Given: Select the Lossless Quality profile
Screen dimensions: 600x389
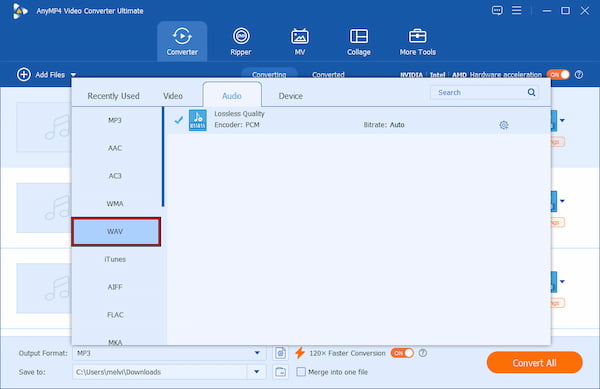Looking at the screenshot, I should tap(358, 120).
